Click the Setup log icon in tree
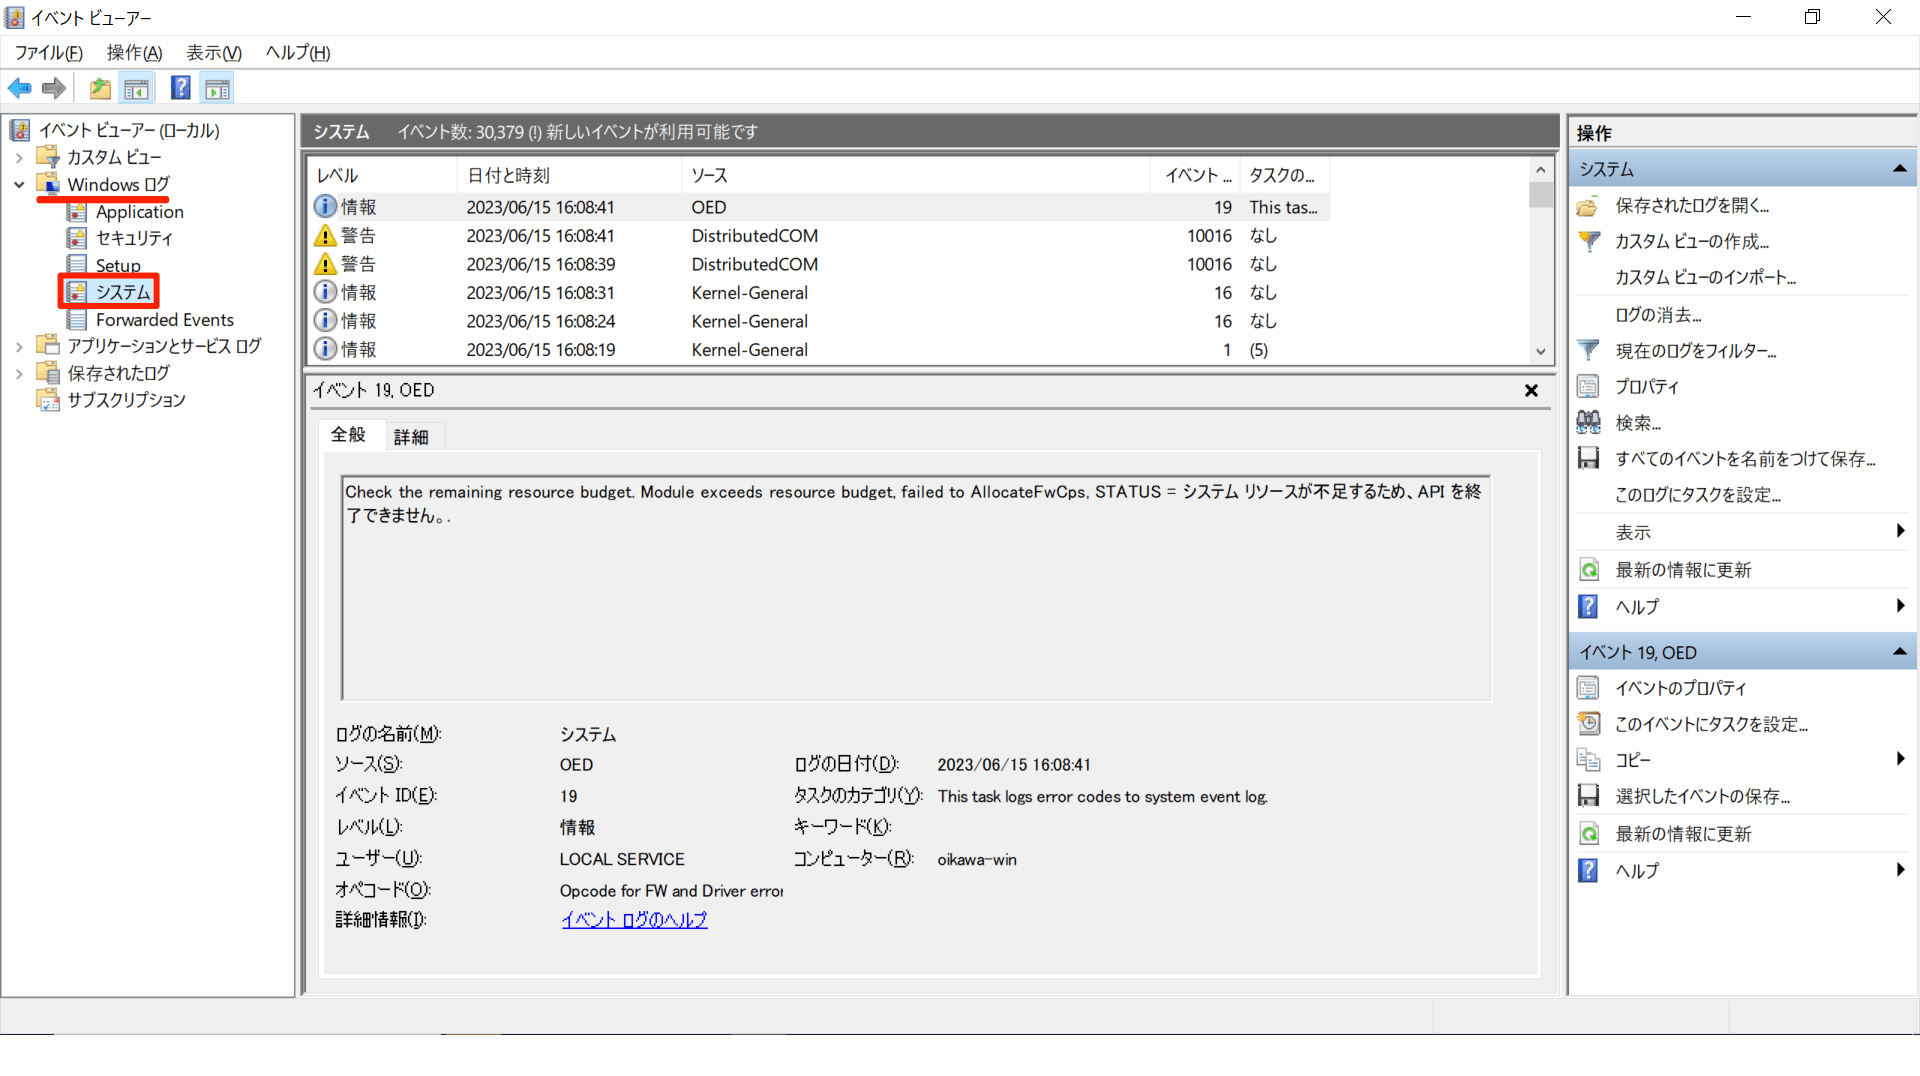Image resolution: width=1920 pixels, height=1076 pixels. (x=77, y=265)
